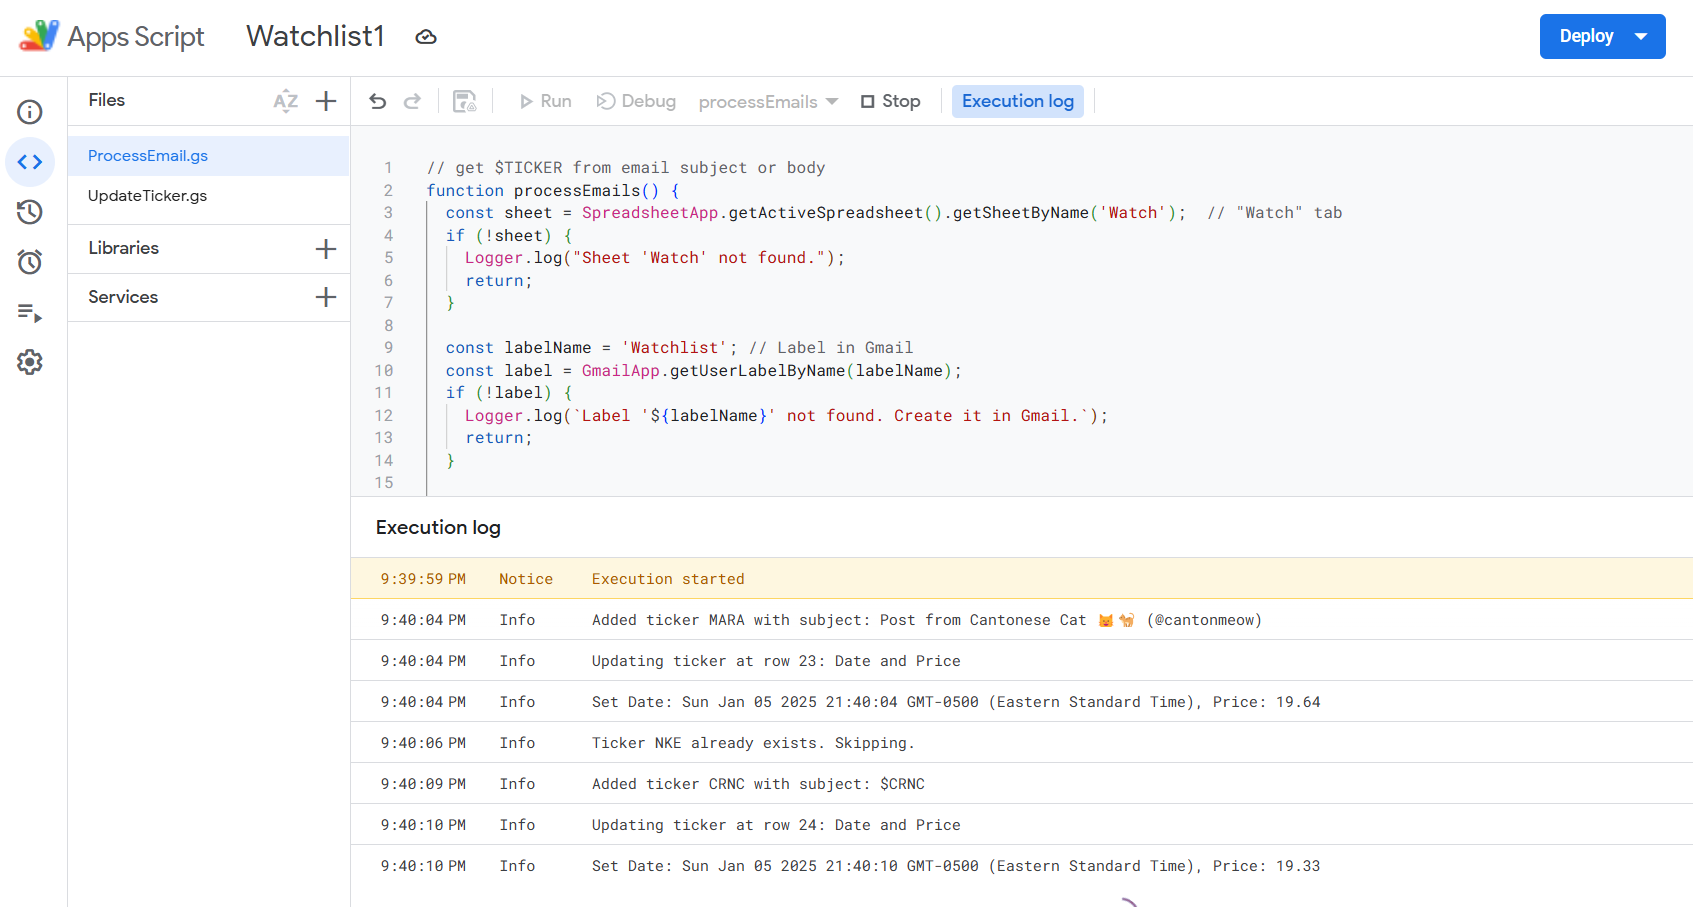Click the Watchlist1 project title

(x=315, y=37)
